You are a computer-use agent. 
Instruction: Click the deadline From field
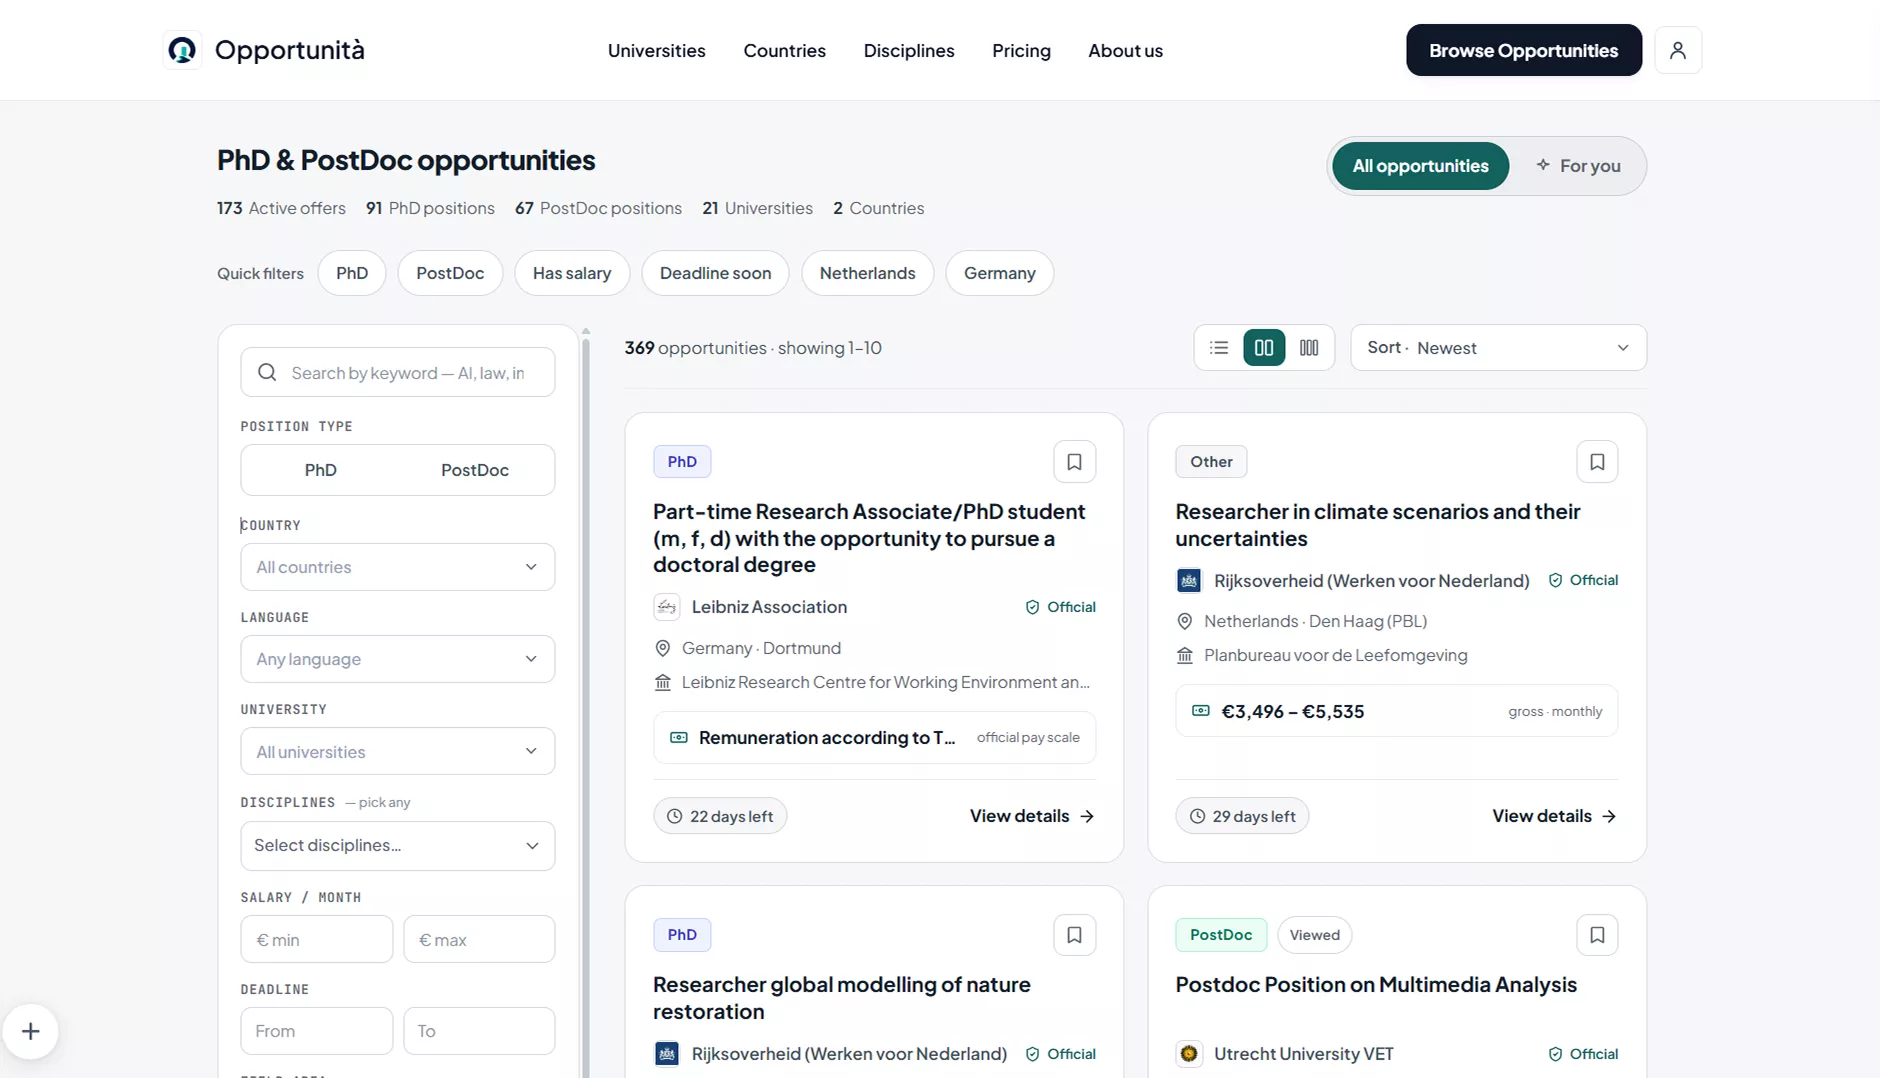point(316,1031)
